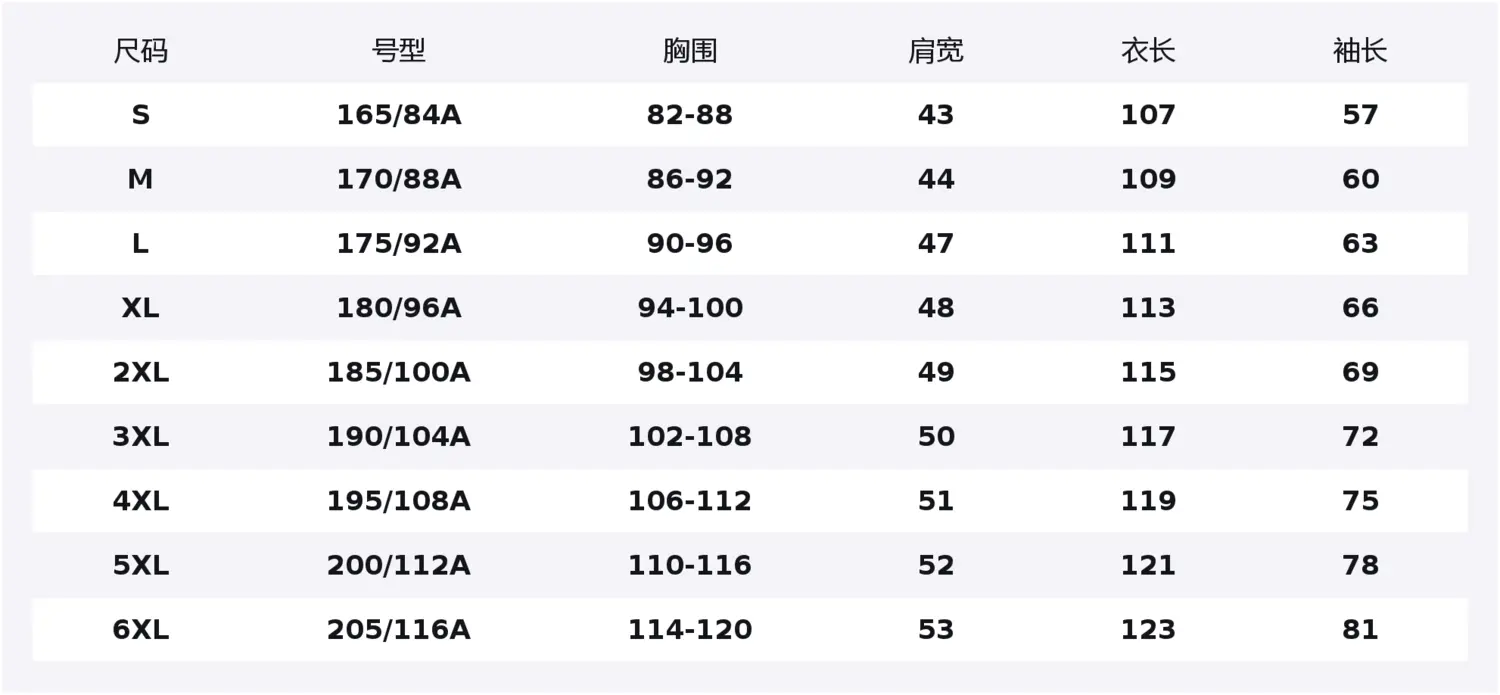Click the 3XL size label

pyautogui.click(x=140, y=437)
